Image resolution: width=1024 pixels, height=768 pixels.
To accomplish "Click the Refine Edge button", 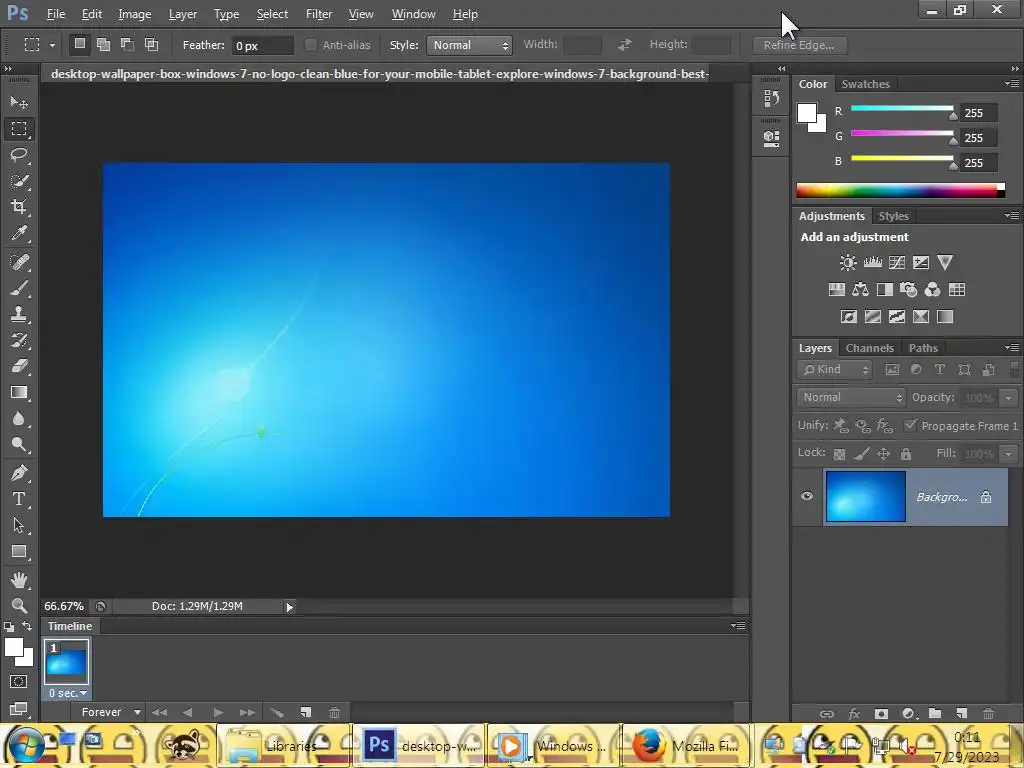I will [799, 45].
